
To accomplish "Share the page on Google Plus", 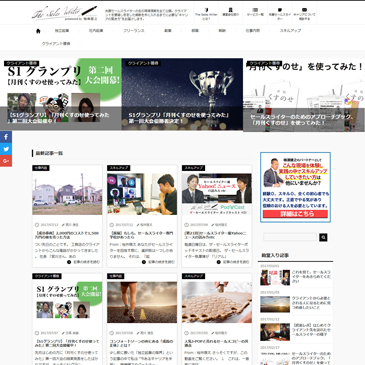I will [x=6, y=161].
